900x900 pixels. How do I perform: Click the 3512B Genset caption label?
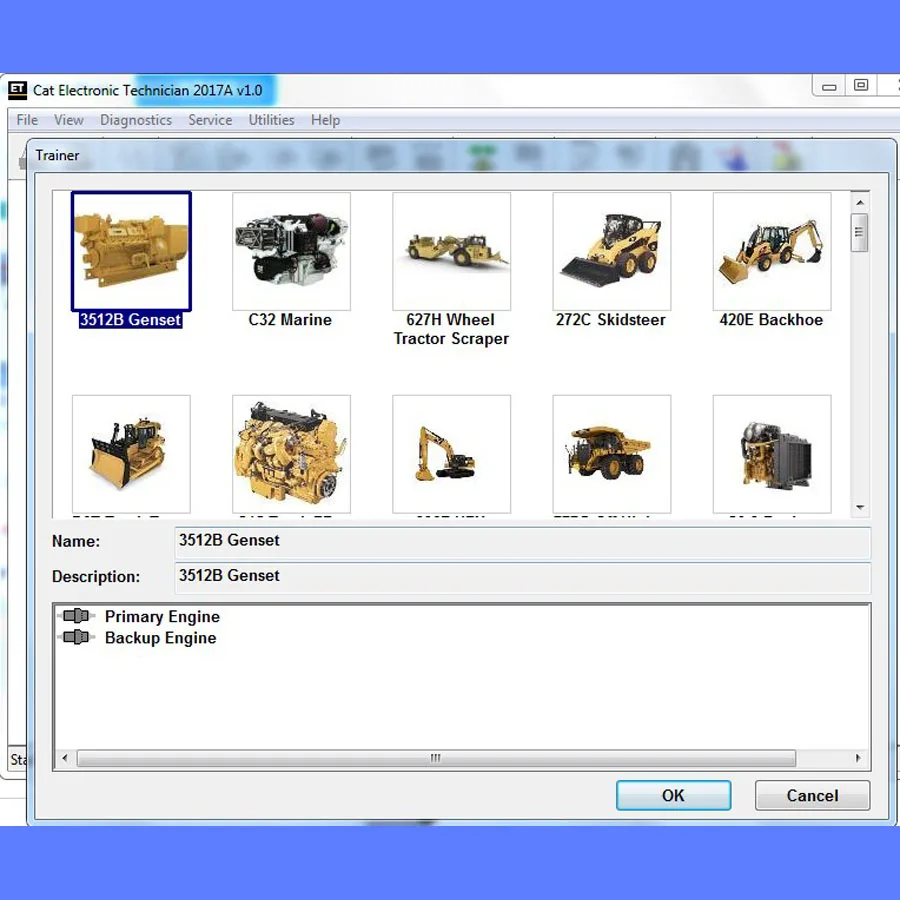point(130,320)
